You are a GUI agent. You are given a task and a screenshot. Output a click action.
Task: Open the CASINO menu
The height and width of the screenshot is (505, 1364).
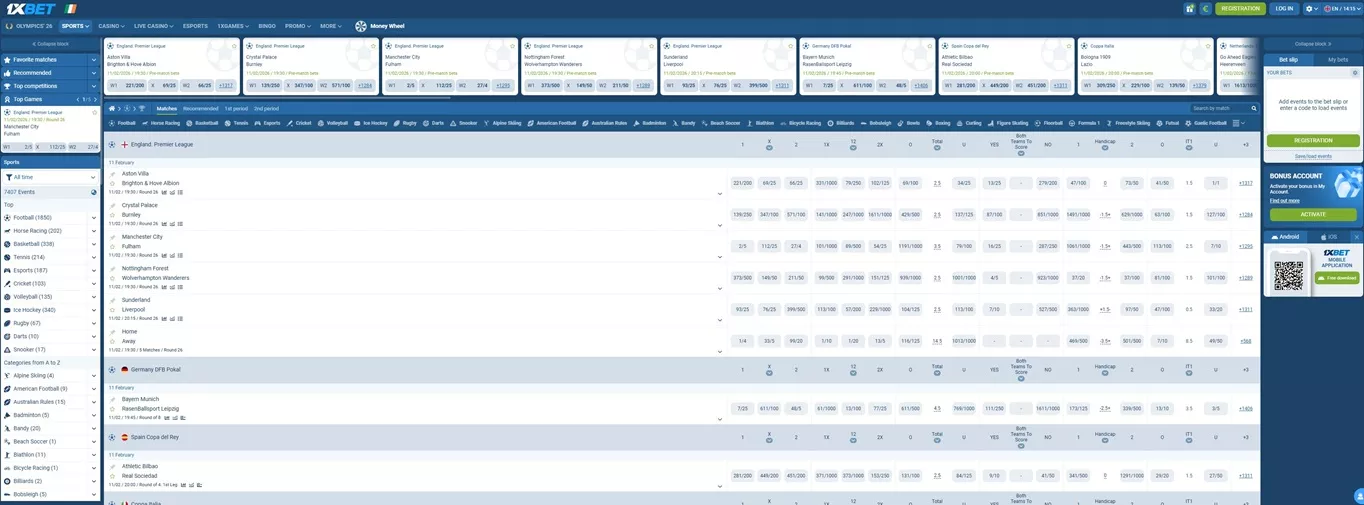110,26
